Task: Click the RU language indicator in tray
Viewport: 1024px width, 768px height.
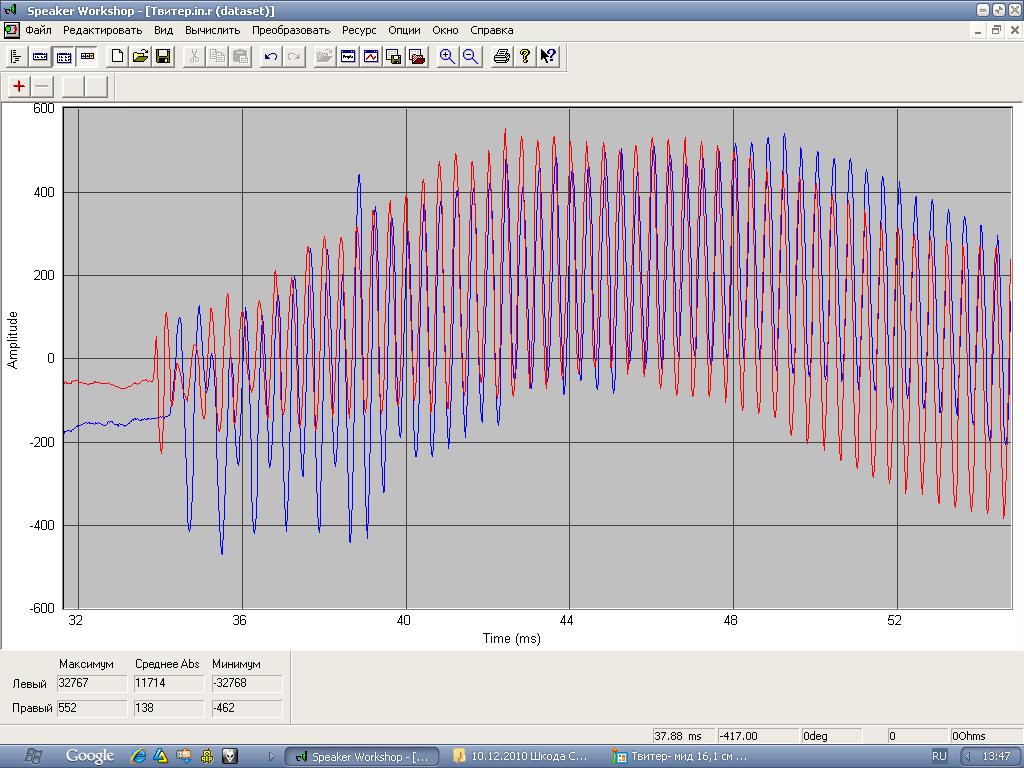Action: [x=939, y=756]
